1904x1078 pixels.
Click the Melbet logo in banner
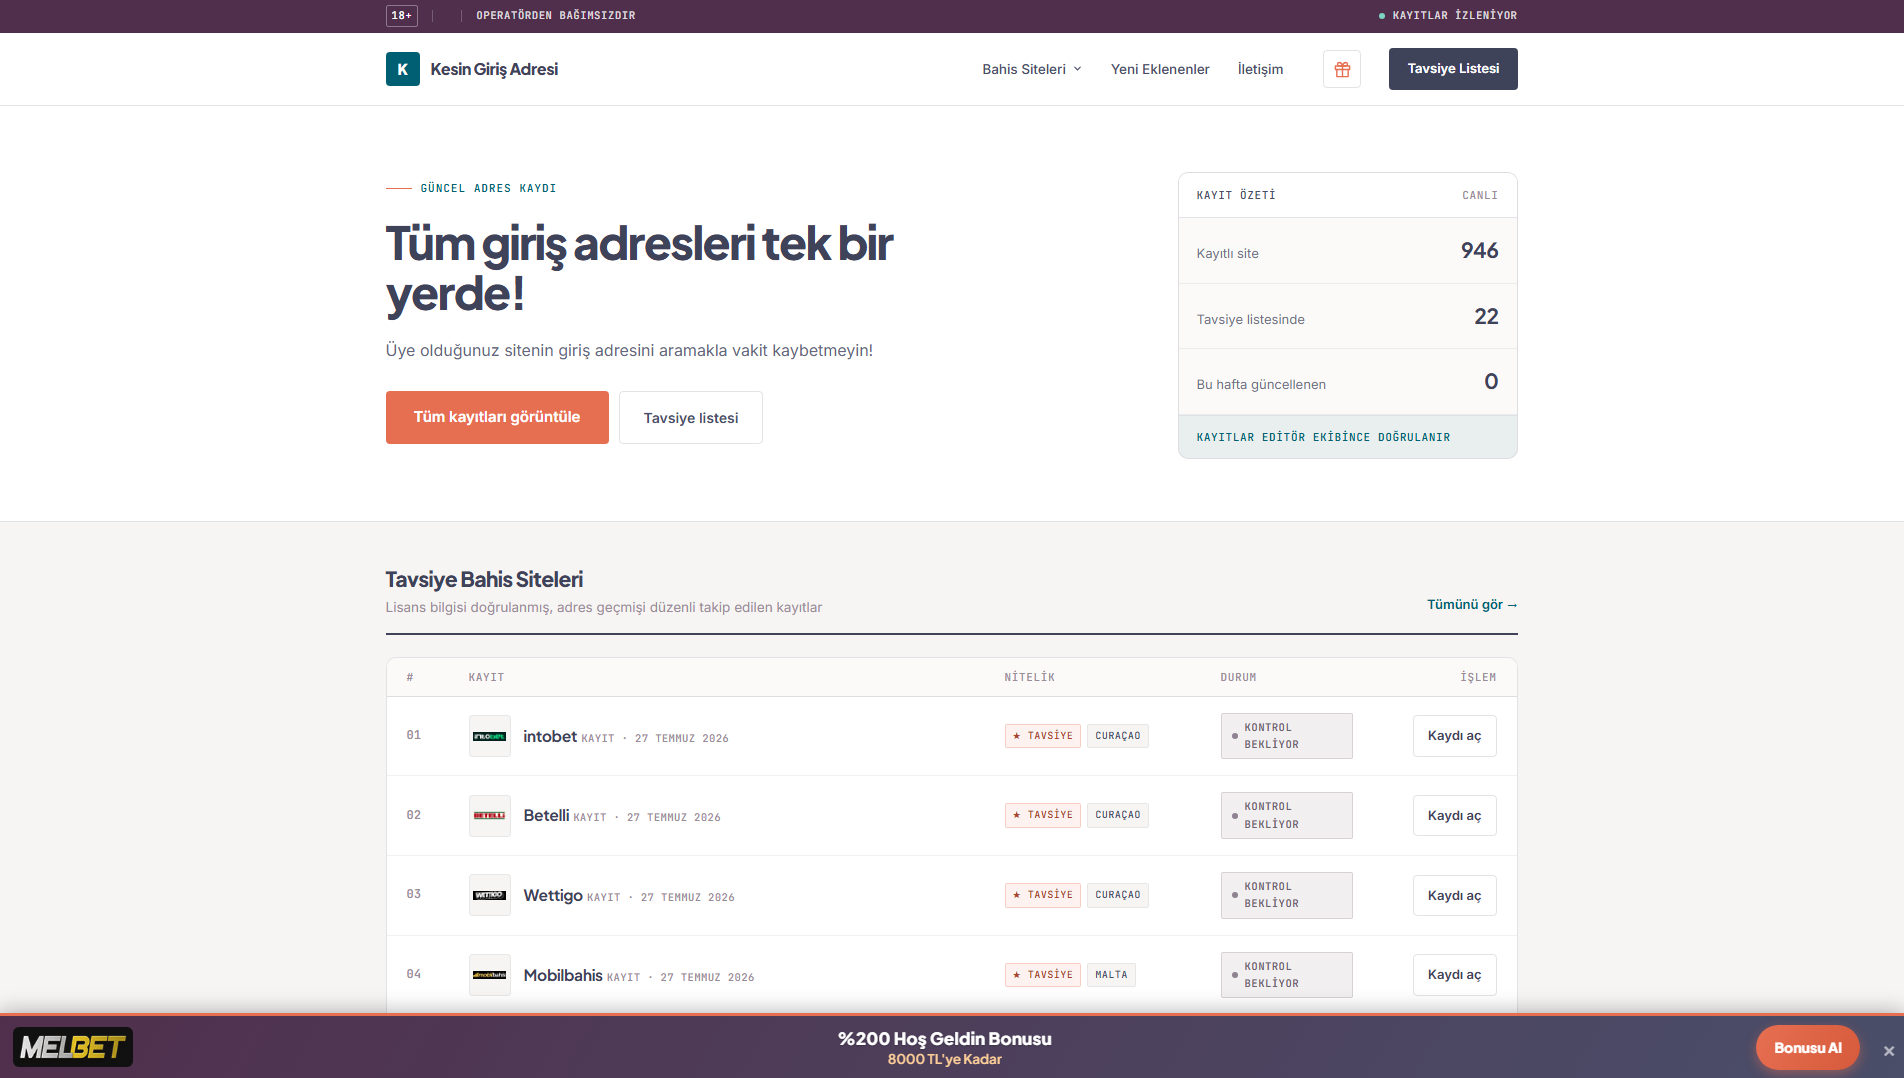pos(73,1047)
